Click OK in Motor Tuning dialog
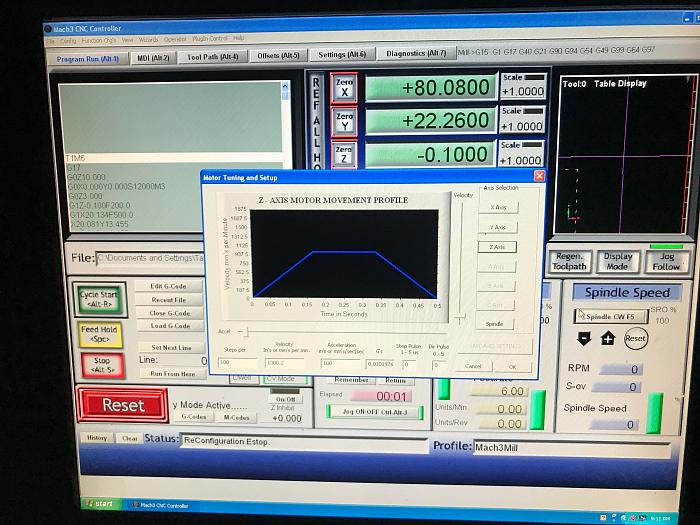This screenshot has width=700, height=525. (512, 366)
